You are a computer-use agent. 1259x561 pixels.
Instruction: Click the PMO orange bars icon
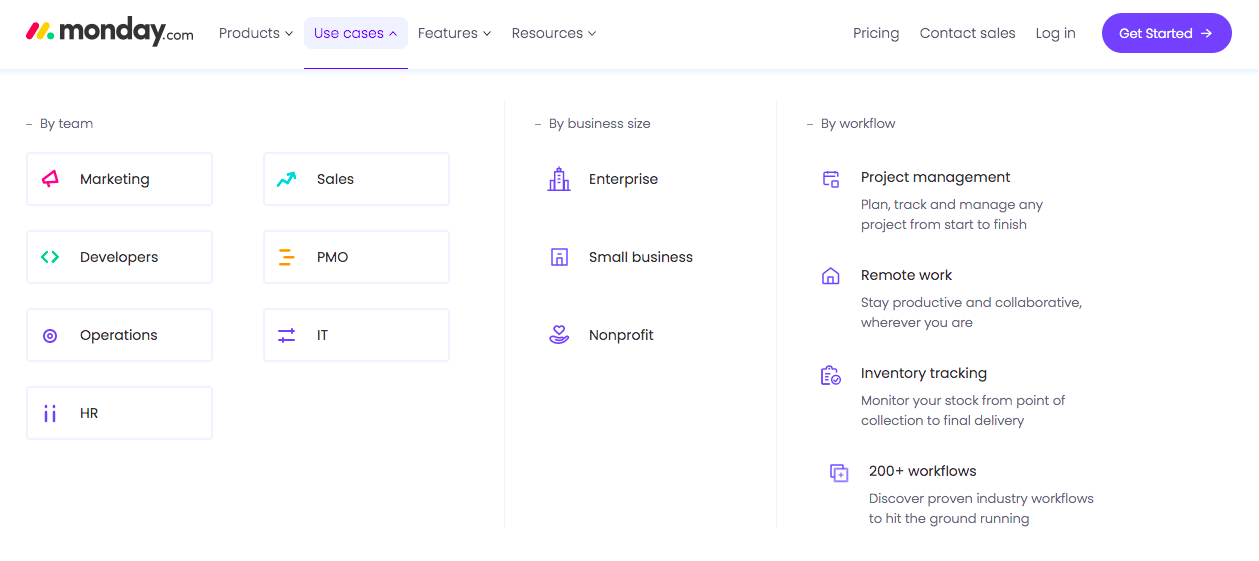coord(287,257)
